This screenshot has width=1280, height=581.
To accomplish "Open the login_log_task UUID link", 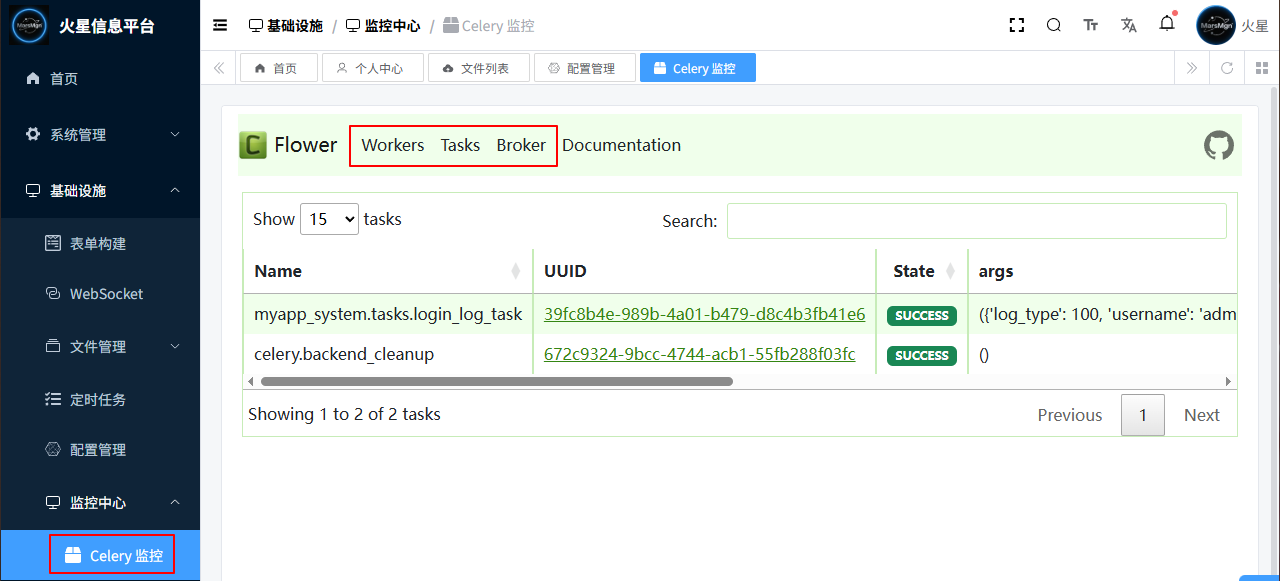I will [x=704, y=314].
